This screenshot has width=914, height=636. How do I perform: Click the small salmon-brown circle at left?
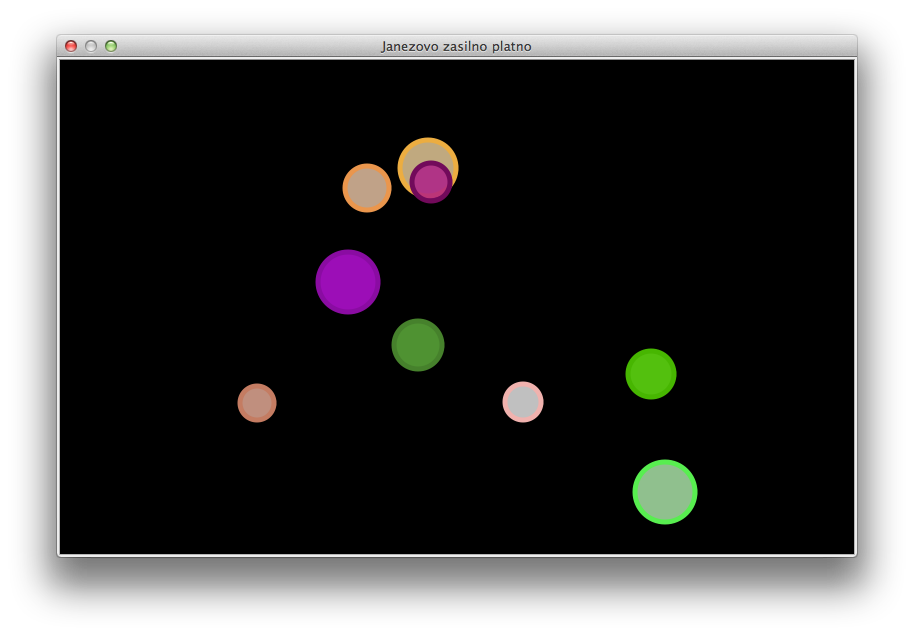tap(257, 403)
